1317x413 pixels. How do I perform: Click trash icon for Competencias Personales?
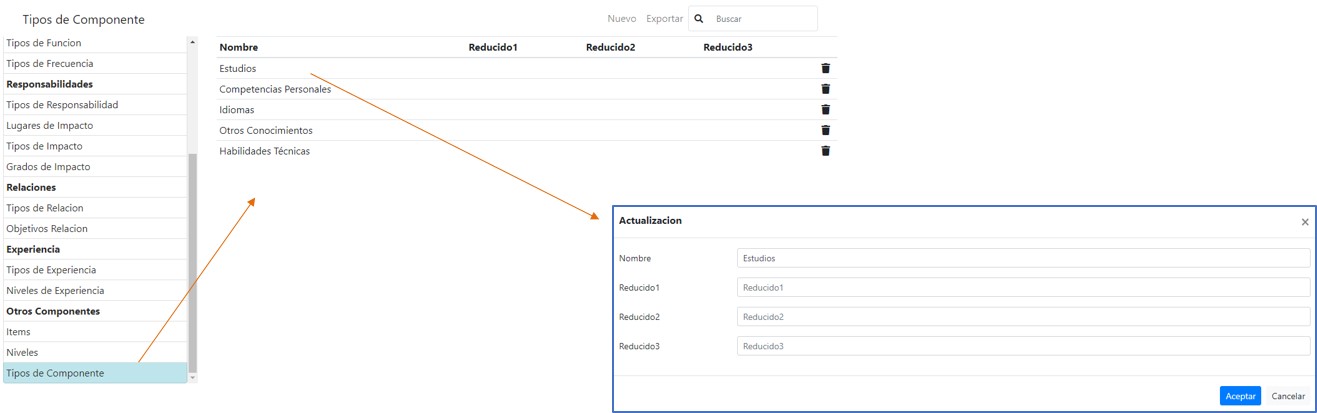[825, 89]
